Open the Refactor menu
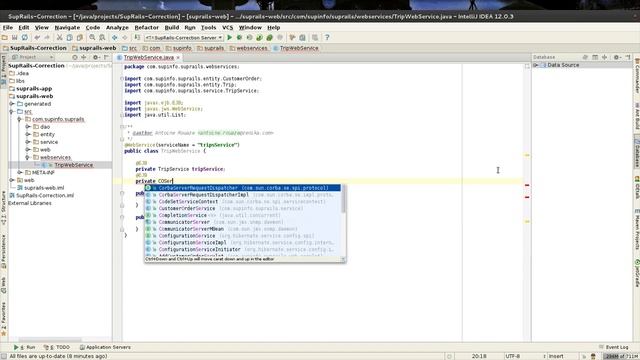 coord(147,27)
